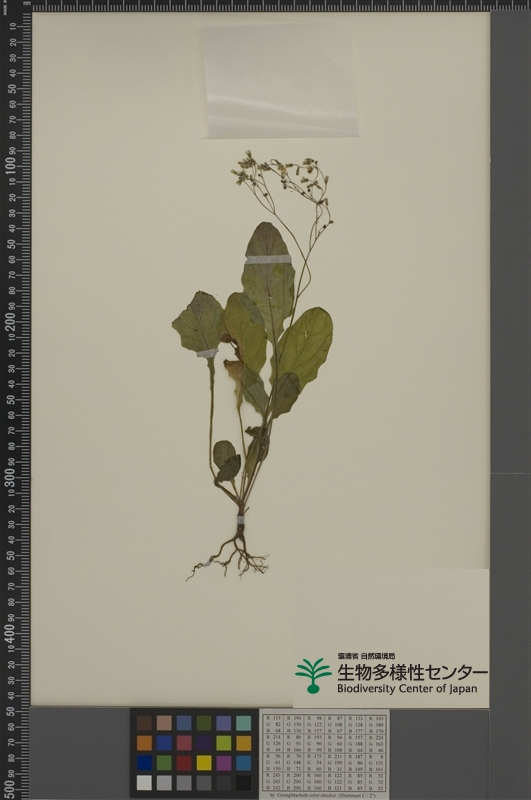
Task: Open the RGB values reference table
Action: (x=324, y=754)
